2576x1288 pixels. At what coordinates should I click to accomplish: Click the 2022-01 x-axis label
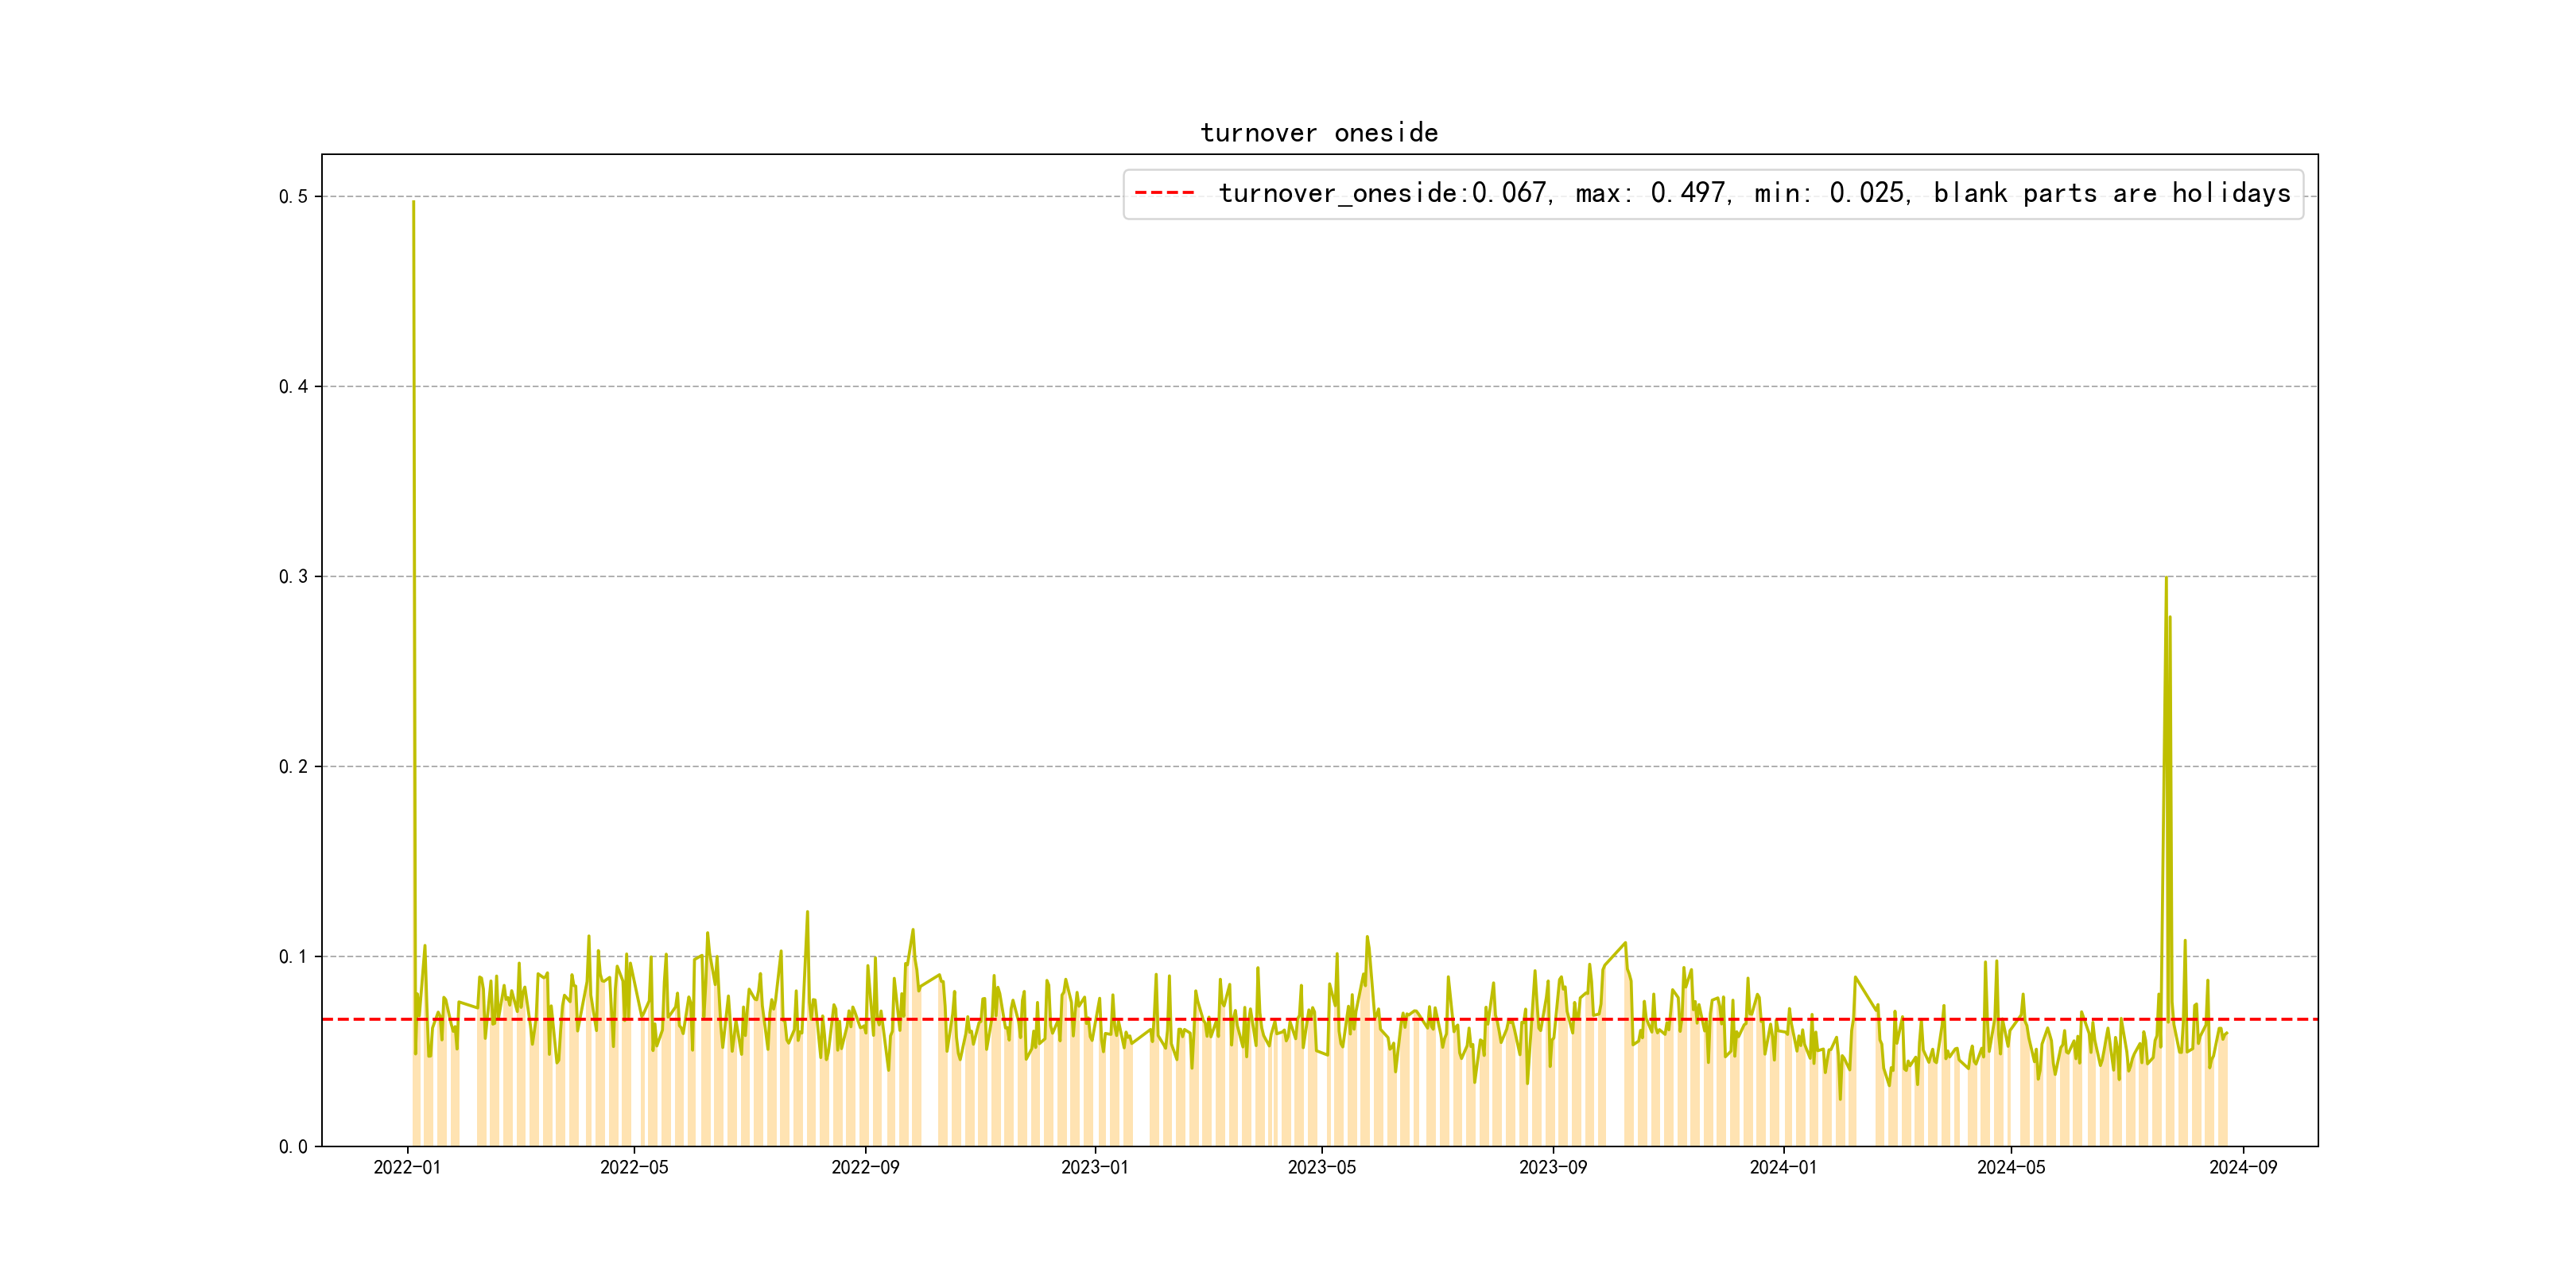pos(407,1168)
